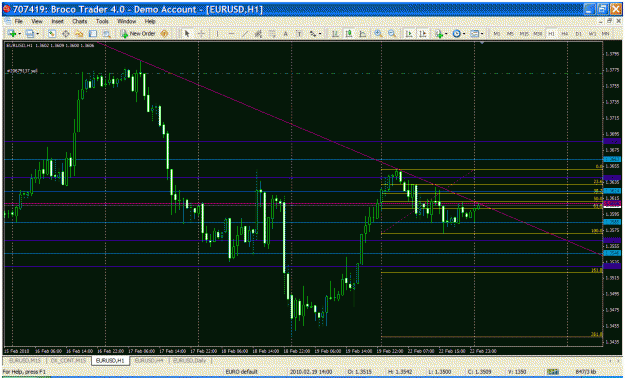Expand dropdown arrow beside New Chart icon
The height and width of the screenshot is (378, 625).
[x=20, y=34]
